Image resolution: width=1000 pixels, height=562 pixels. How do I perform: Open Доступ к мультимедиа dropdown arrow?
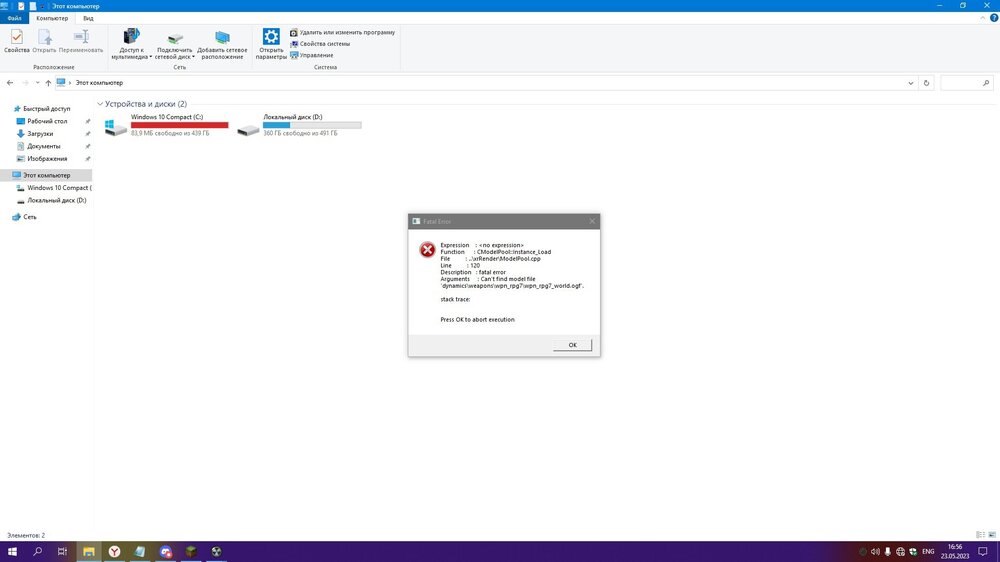(151, 57)
